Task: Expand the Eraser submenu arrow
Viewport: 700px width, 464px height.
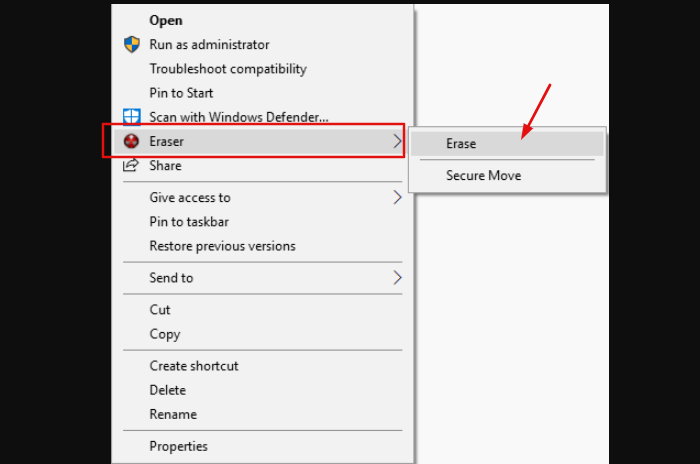Action: pos(397,142)
